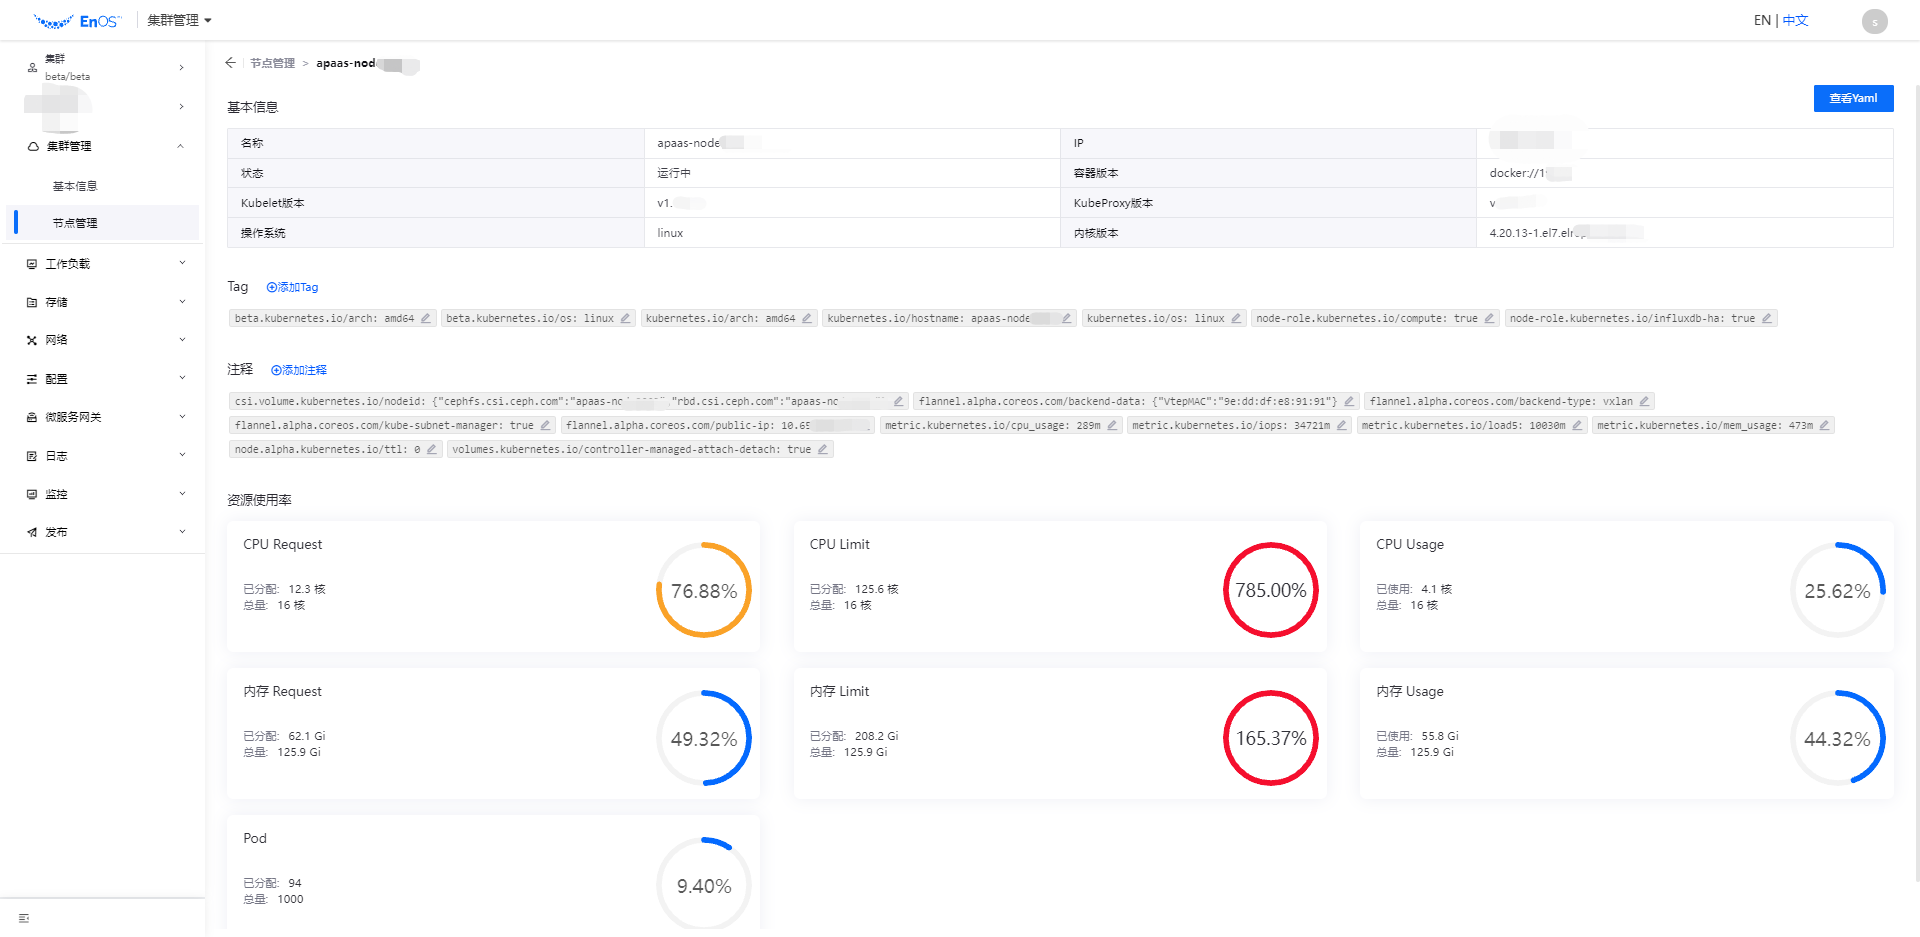Open the 微服务网关 gateway sidebar icon
This screenshot has height=937, width=1920.
[x=29, y=416]
